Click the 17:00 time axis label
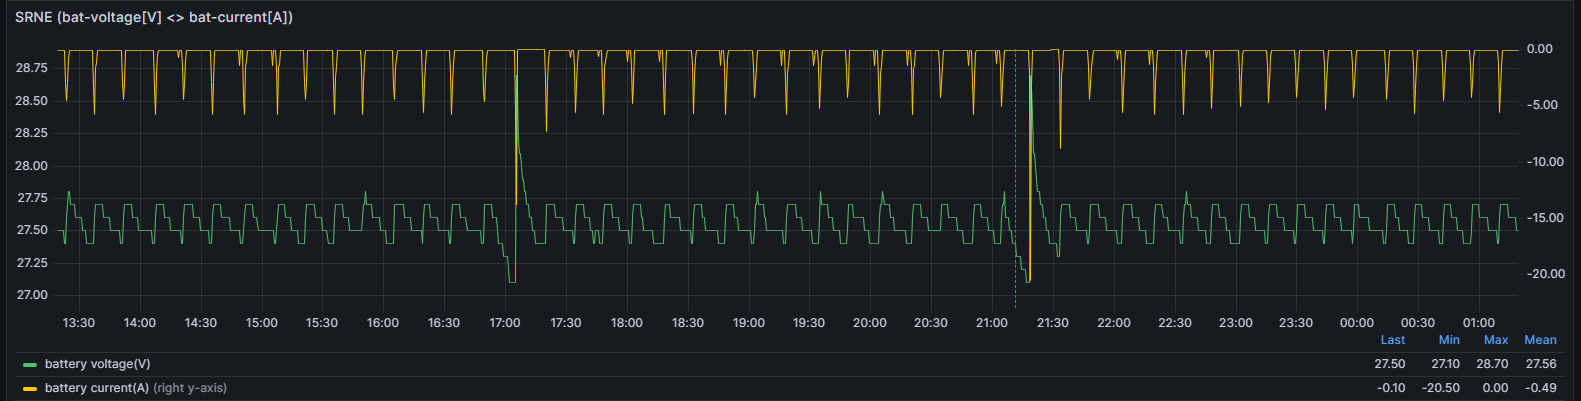Viewport: 1581px width, 401px height. pyautogui.click(x=505, y=322)
